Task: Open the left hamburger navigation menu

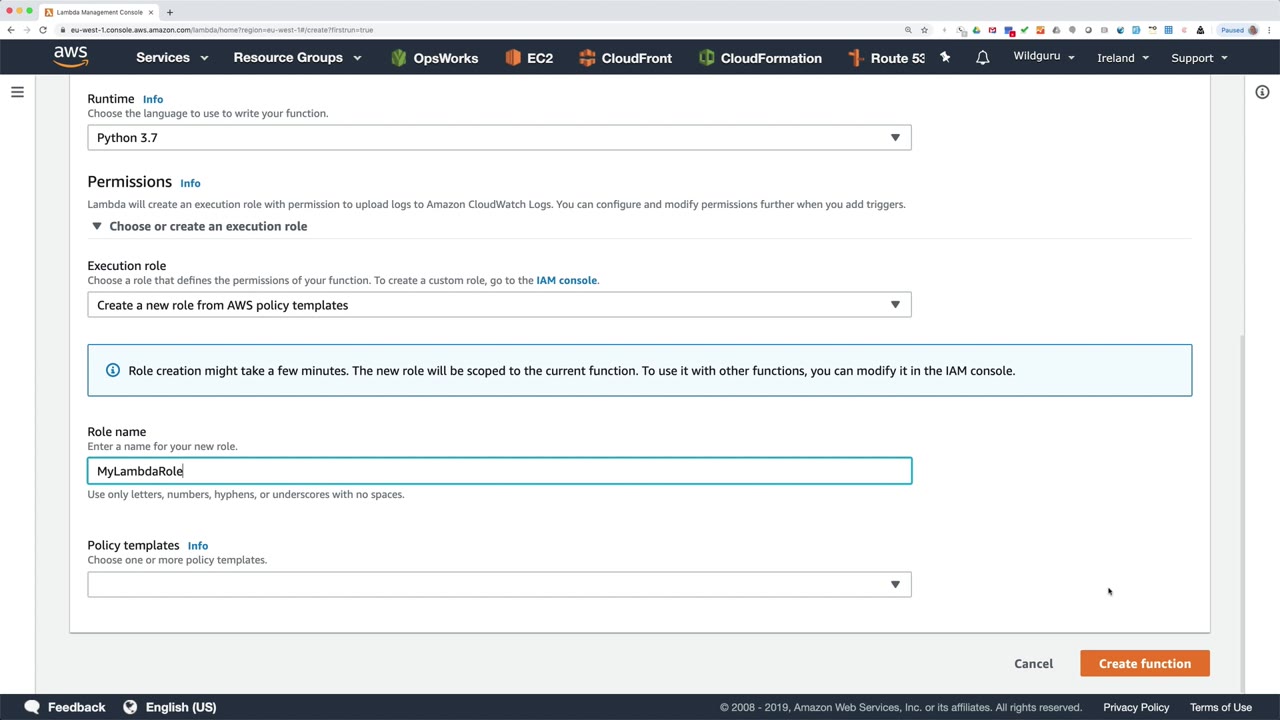Action: [x=17, y=92]
